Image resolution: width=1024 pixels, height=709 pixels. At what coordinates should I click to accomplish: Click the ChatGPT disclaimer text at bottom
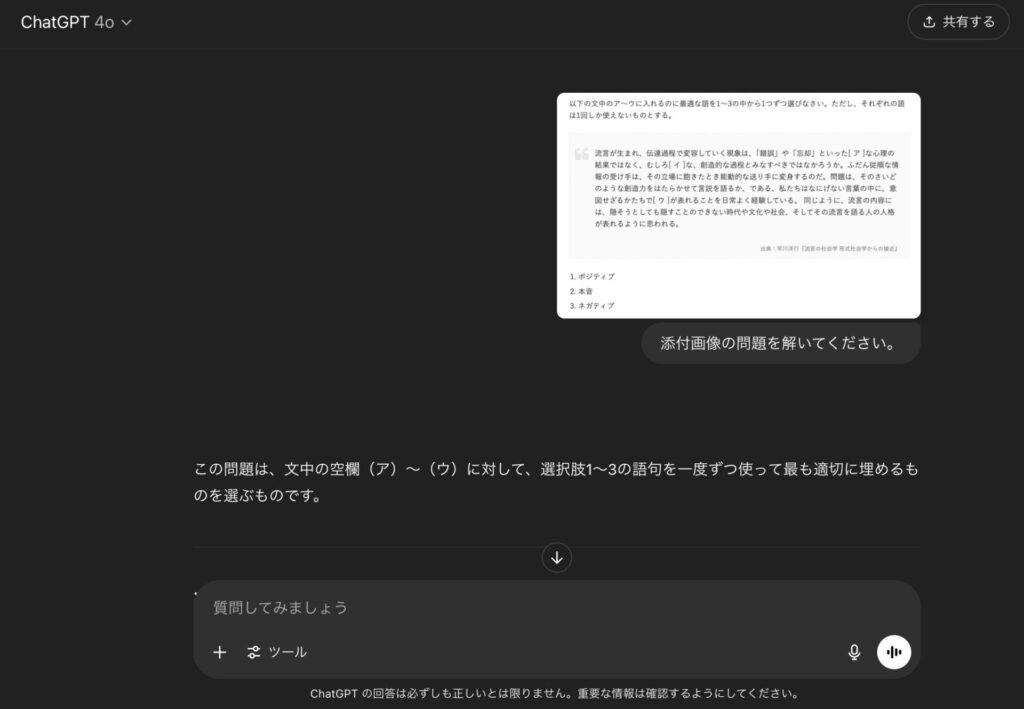coord(554,693)
